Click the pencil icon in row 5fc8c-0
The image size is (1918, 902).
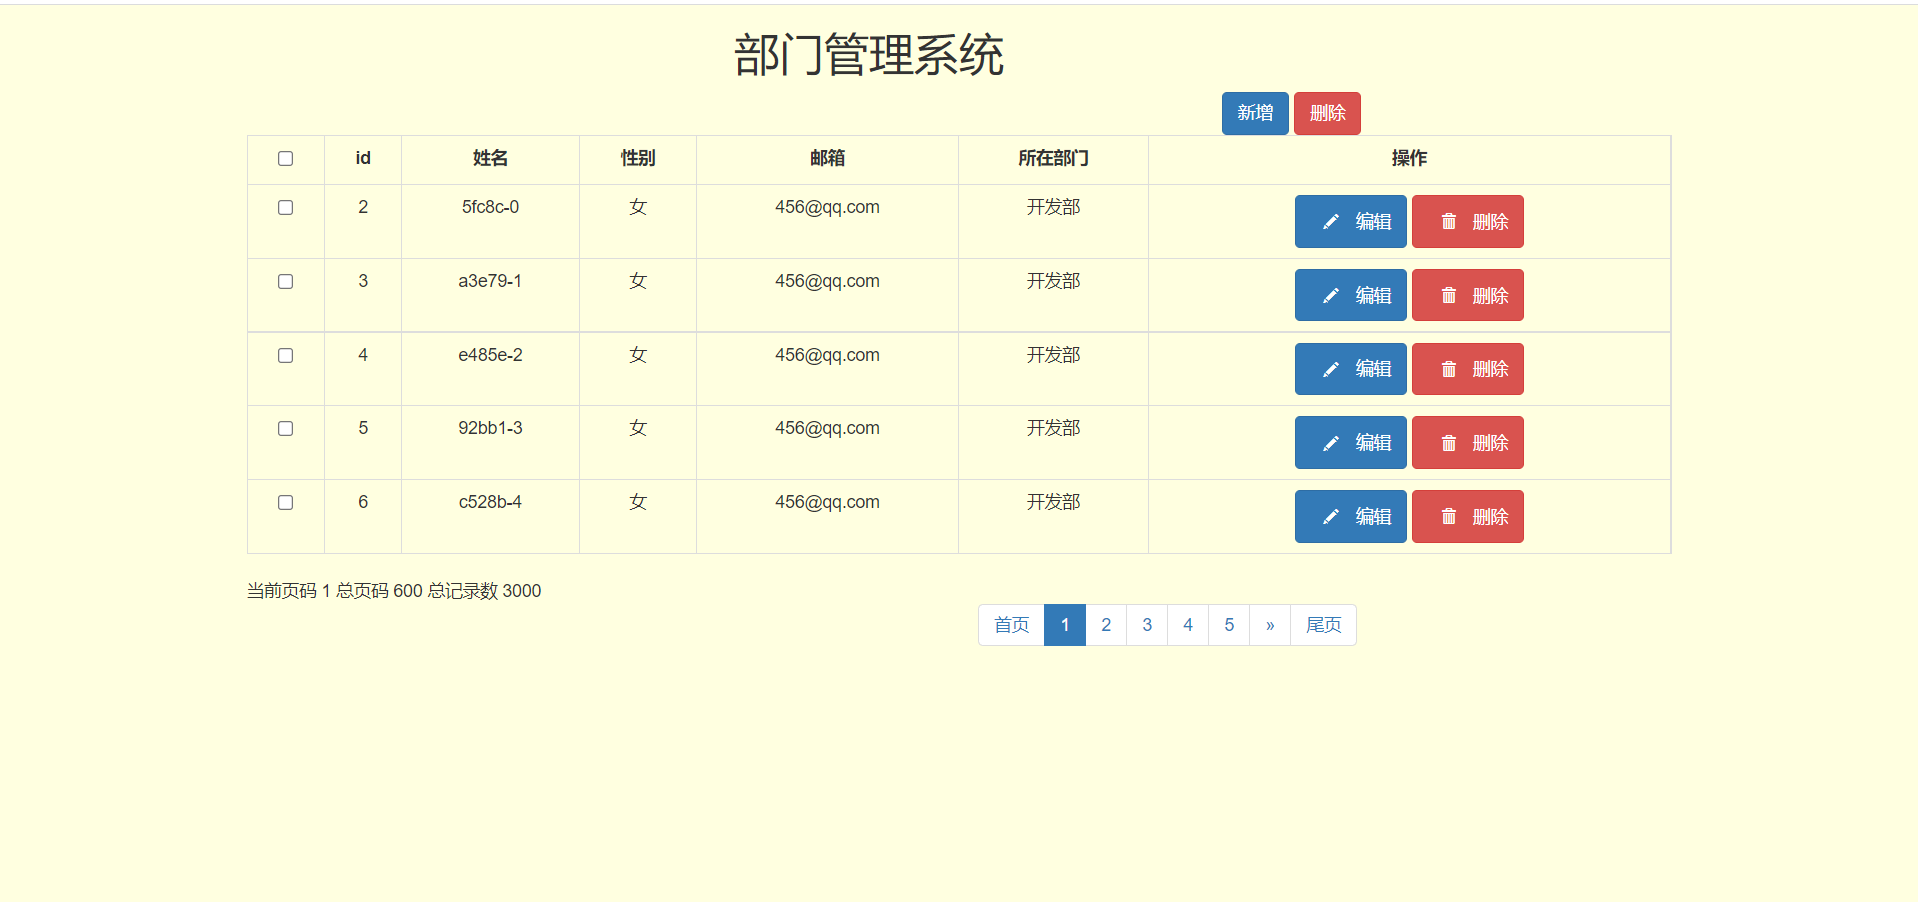coord(1330,222)
